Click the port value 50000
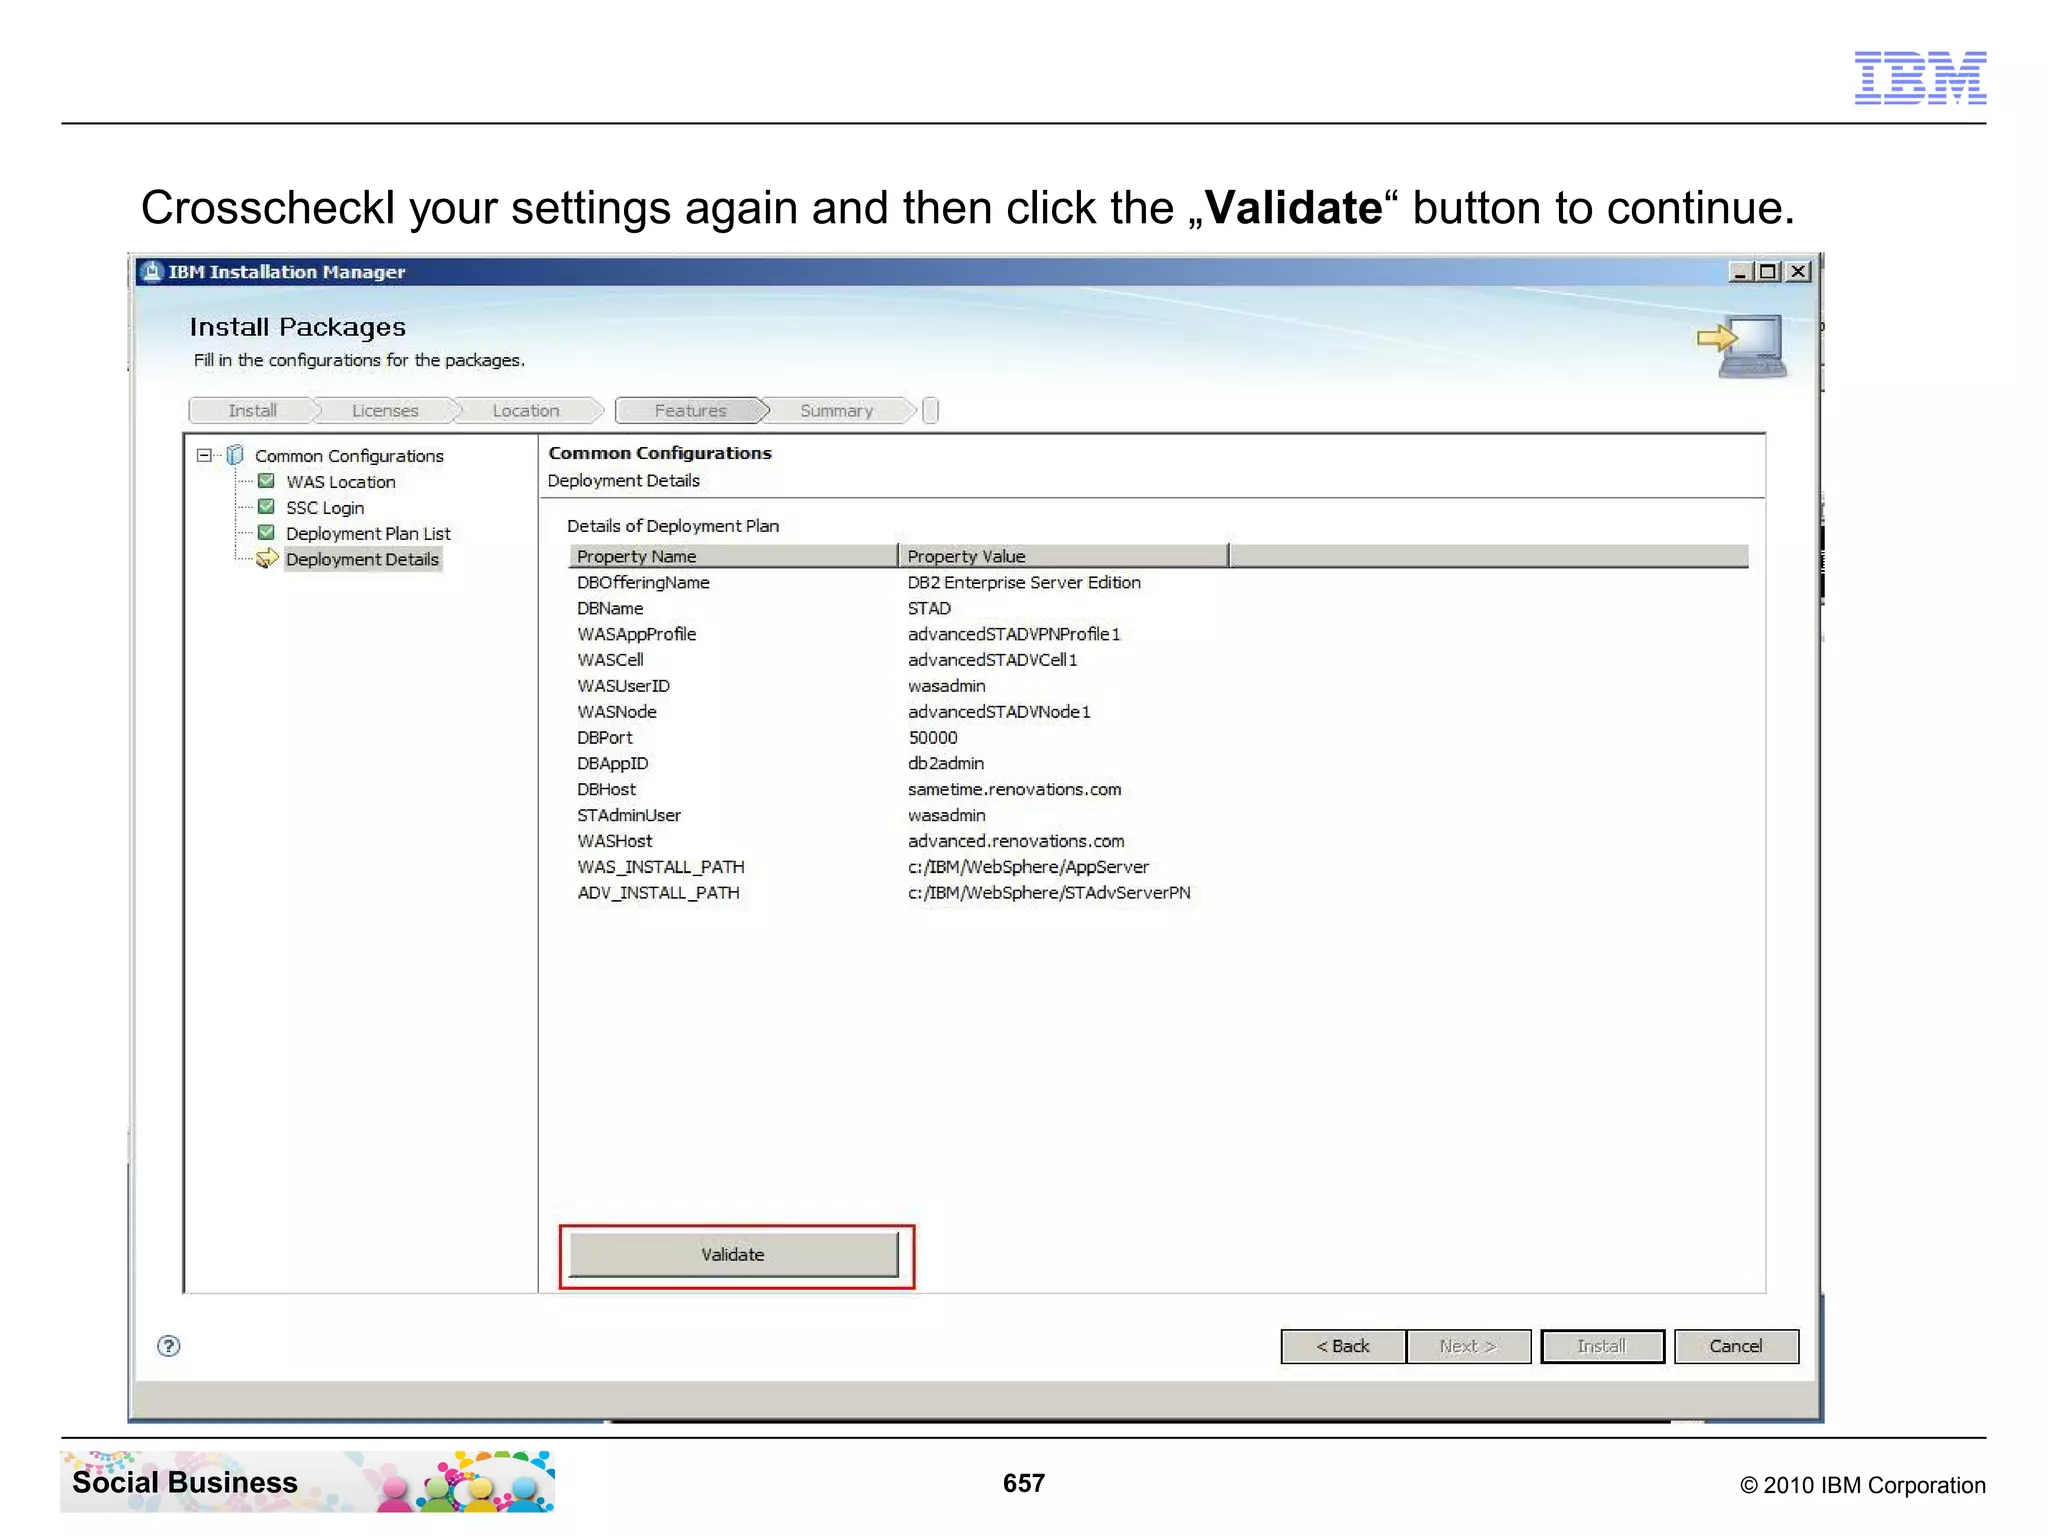 pos(933,738)
